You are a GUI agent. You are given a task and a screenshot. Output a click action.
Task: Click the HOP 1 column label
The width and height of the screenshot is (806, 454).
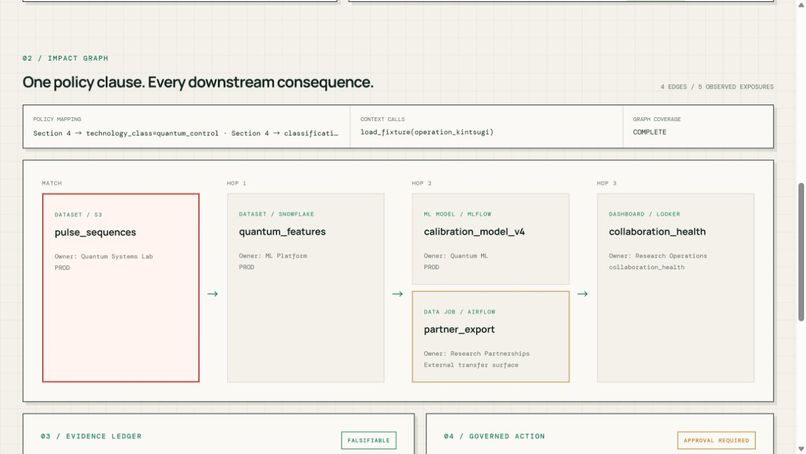(x=236, y=183)
